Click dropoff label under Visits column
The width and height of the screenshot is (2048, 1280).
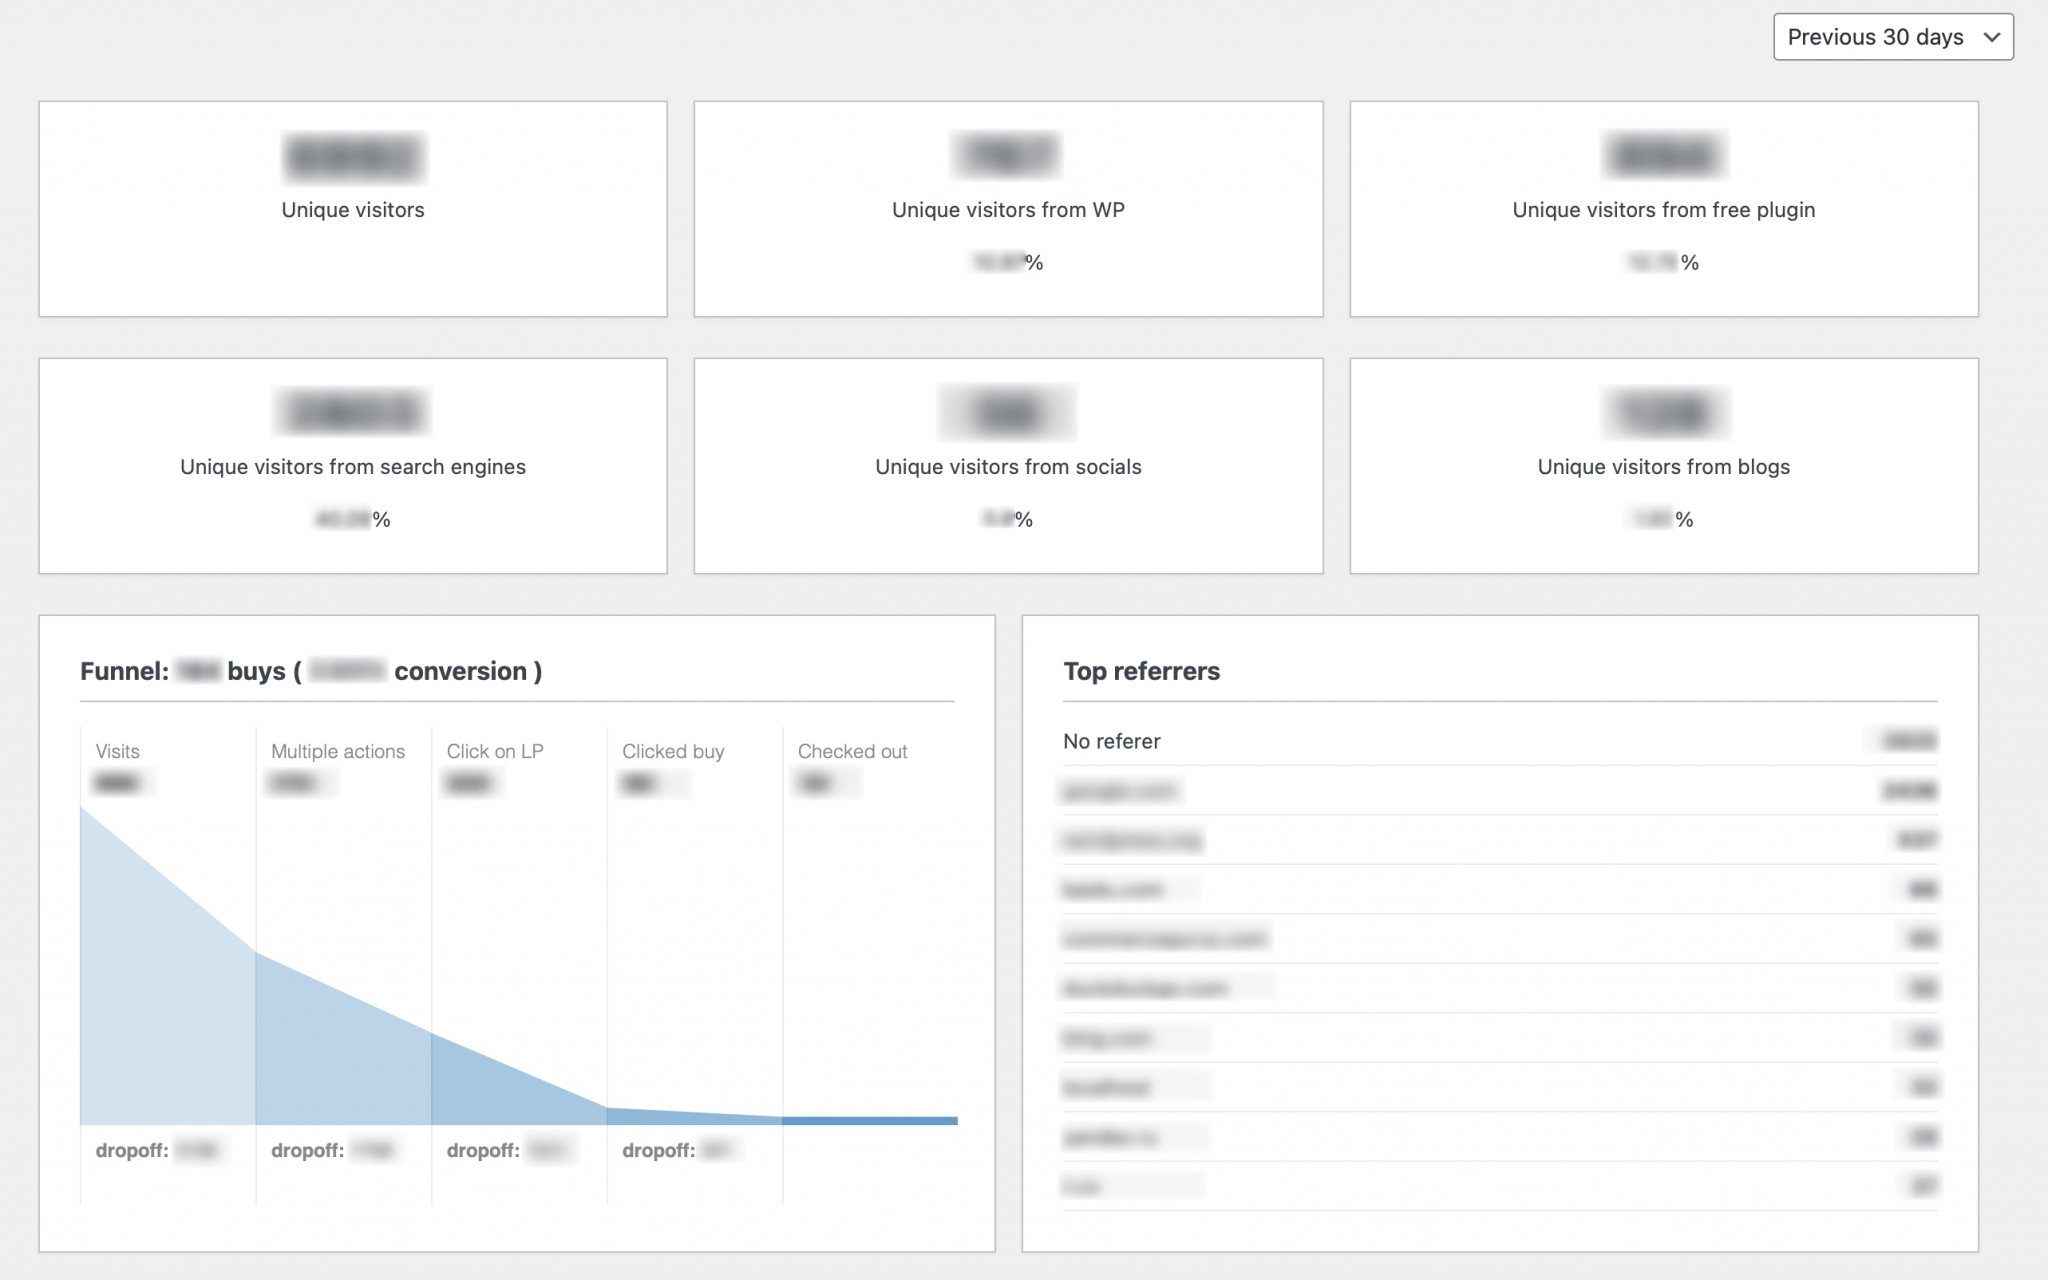[132, 1150]
